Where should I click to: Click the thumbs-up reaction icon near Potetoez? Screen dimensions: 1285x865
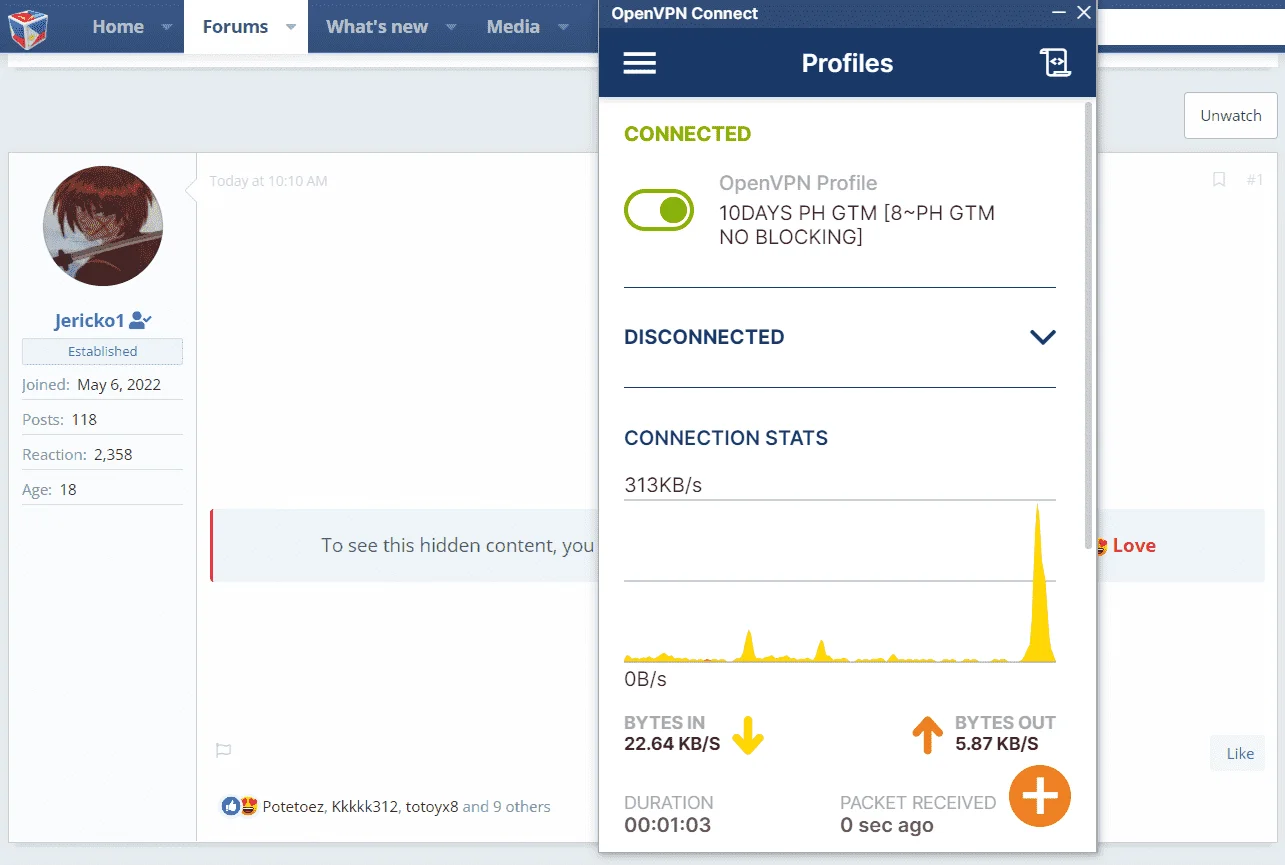[231, 806]
